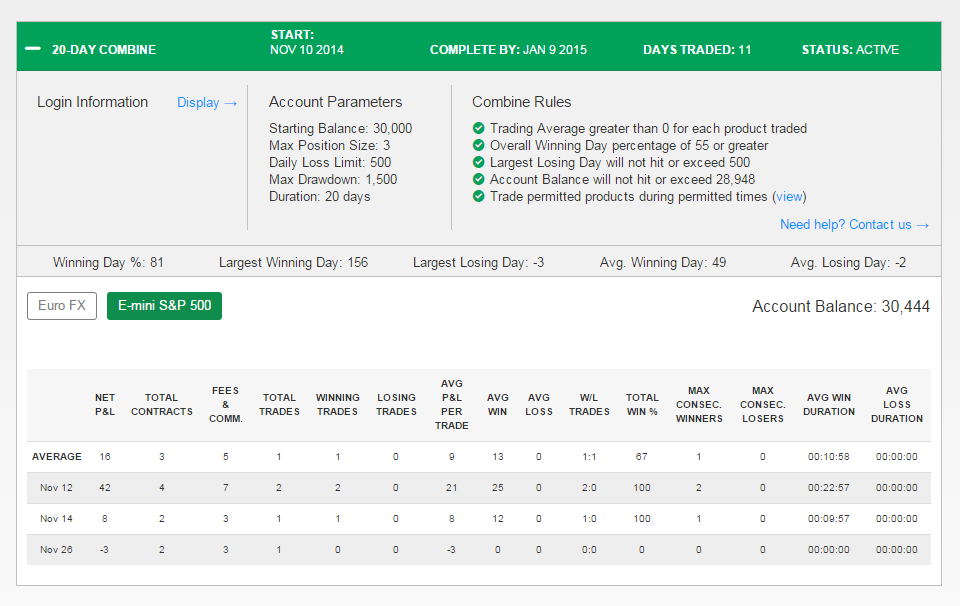
Task: Click Max Drawdown: 1,500 text
Action: 333,179
